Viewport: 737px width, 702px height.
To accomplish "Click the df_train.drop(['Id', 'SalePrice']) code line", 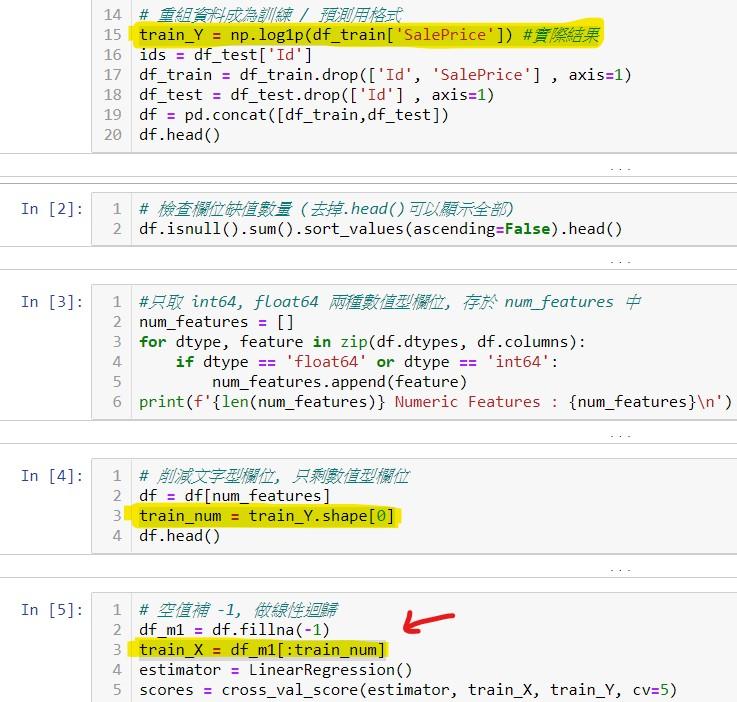I will pos(385,75).
